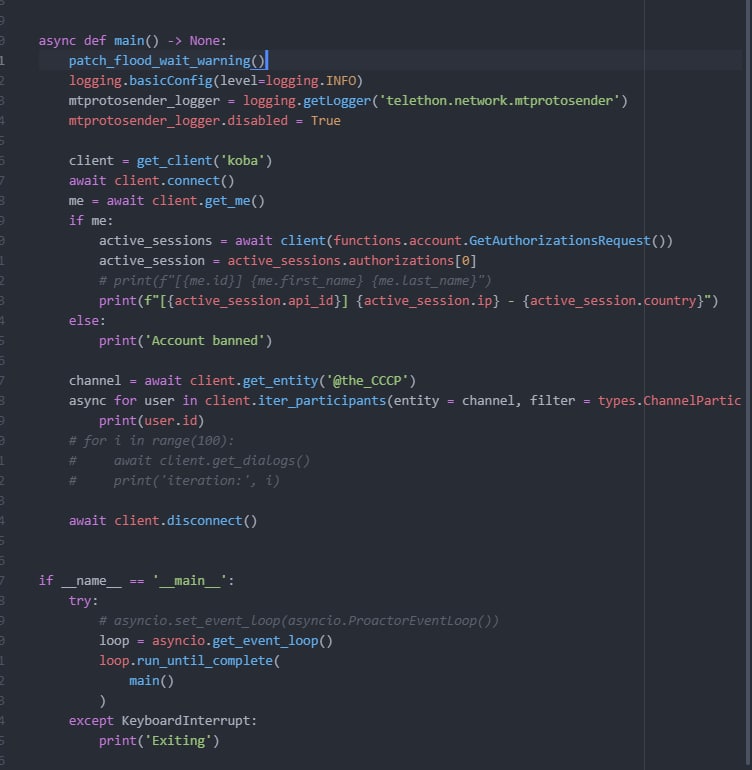The width and height of the screenshot is (752, 770).
Task: Click the 'try:' line
Action: pos(84,601)
